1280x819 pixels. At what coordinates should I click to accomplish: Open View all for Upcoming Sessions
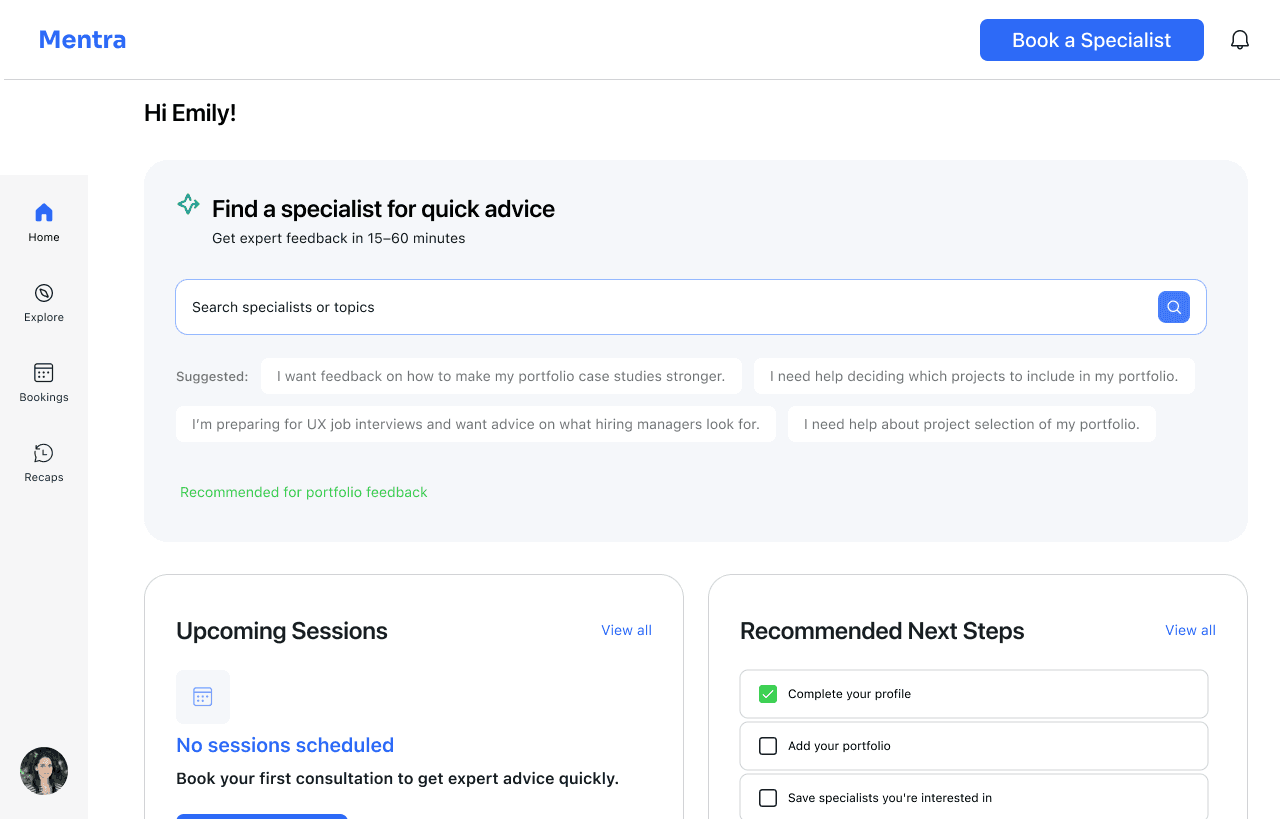626,630
